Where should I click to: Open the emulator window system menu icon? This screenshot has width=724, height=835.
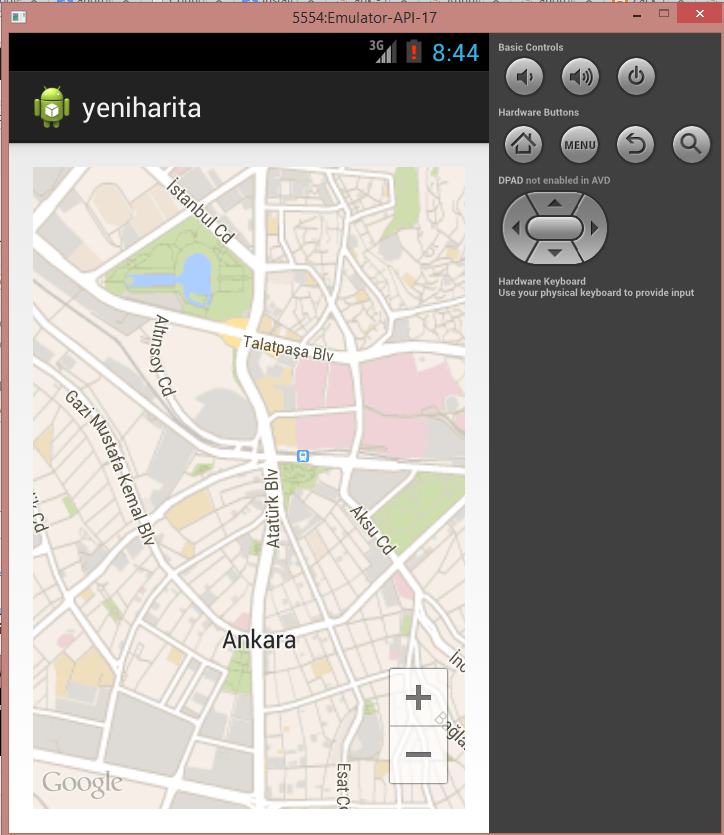(x=19, y=17)
